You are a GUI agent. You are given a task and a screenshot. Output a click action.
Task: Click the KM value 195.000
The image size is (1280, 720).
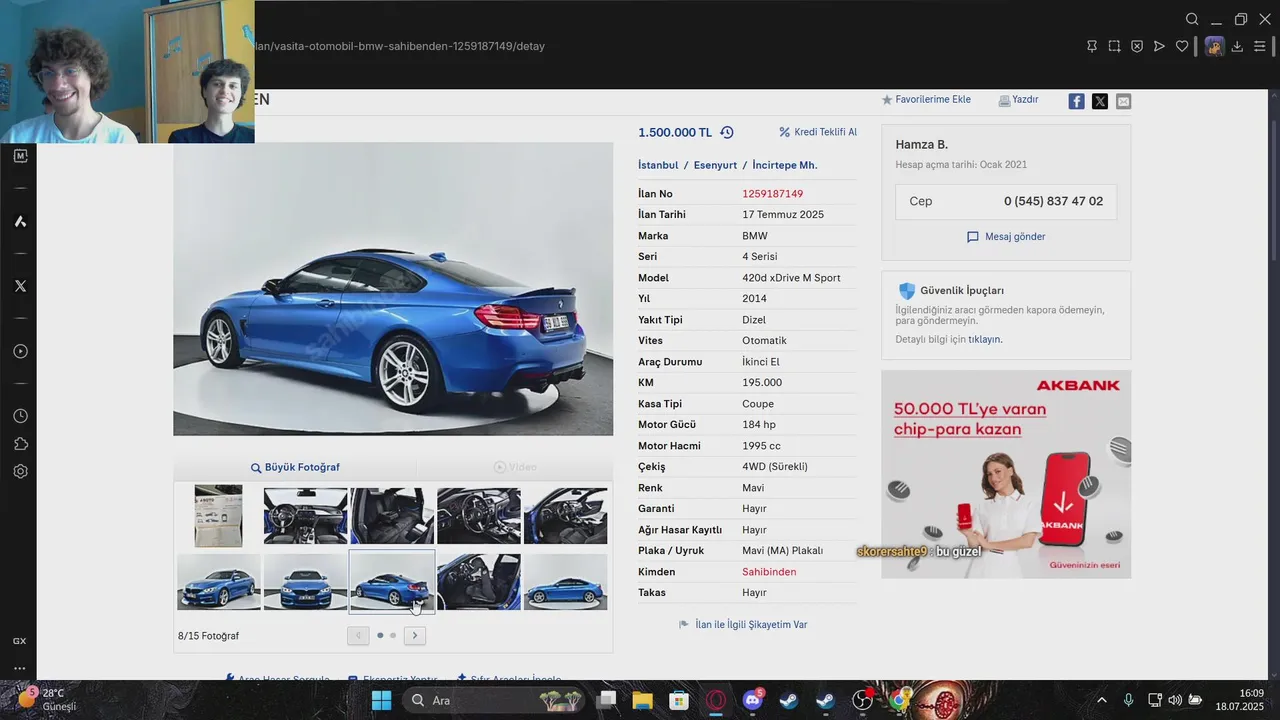click(x=762, y=383)
